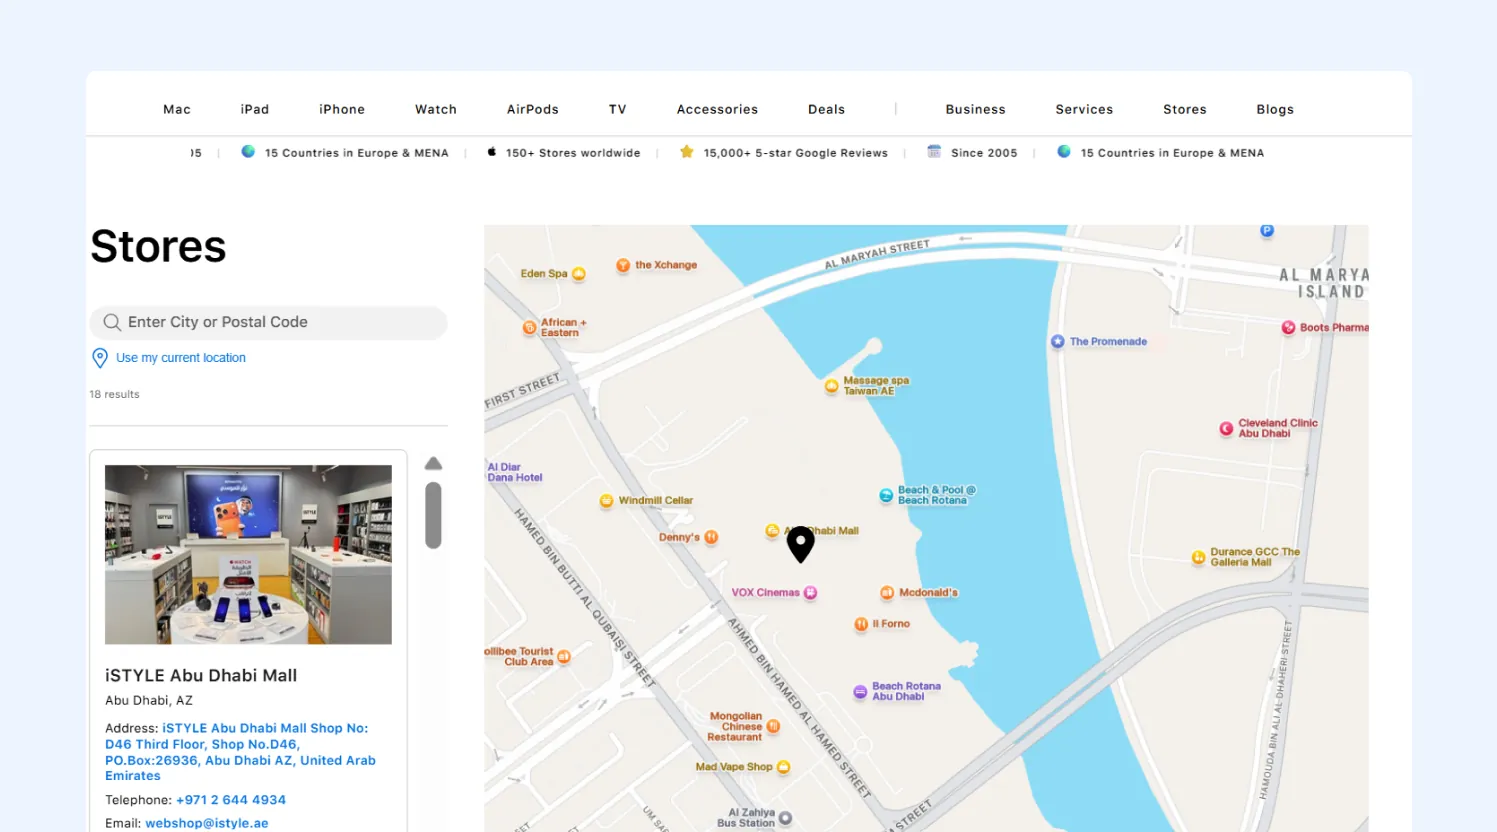Click the location pin icon beside current location
The height and width of the screenshot is (832, 1497).
coord(100,358)
